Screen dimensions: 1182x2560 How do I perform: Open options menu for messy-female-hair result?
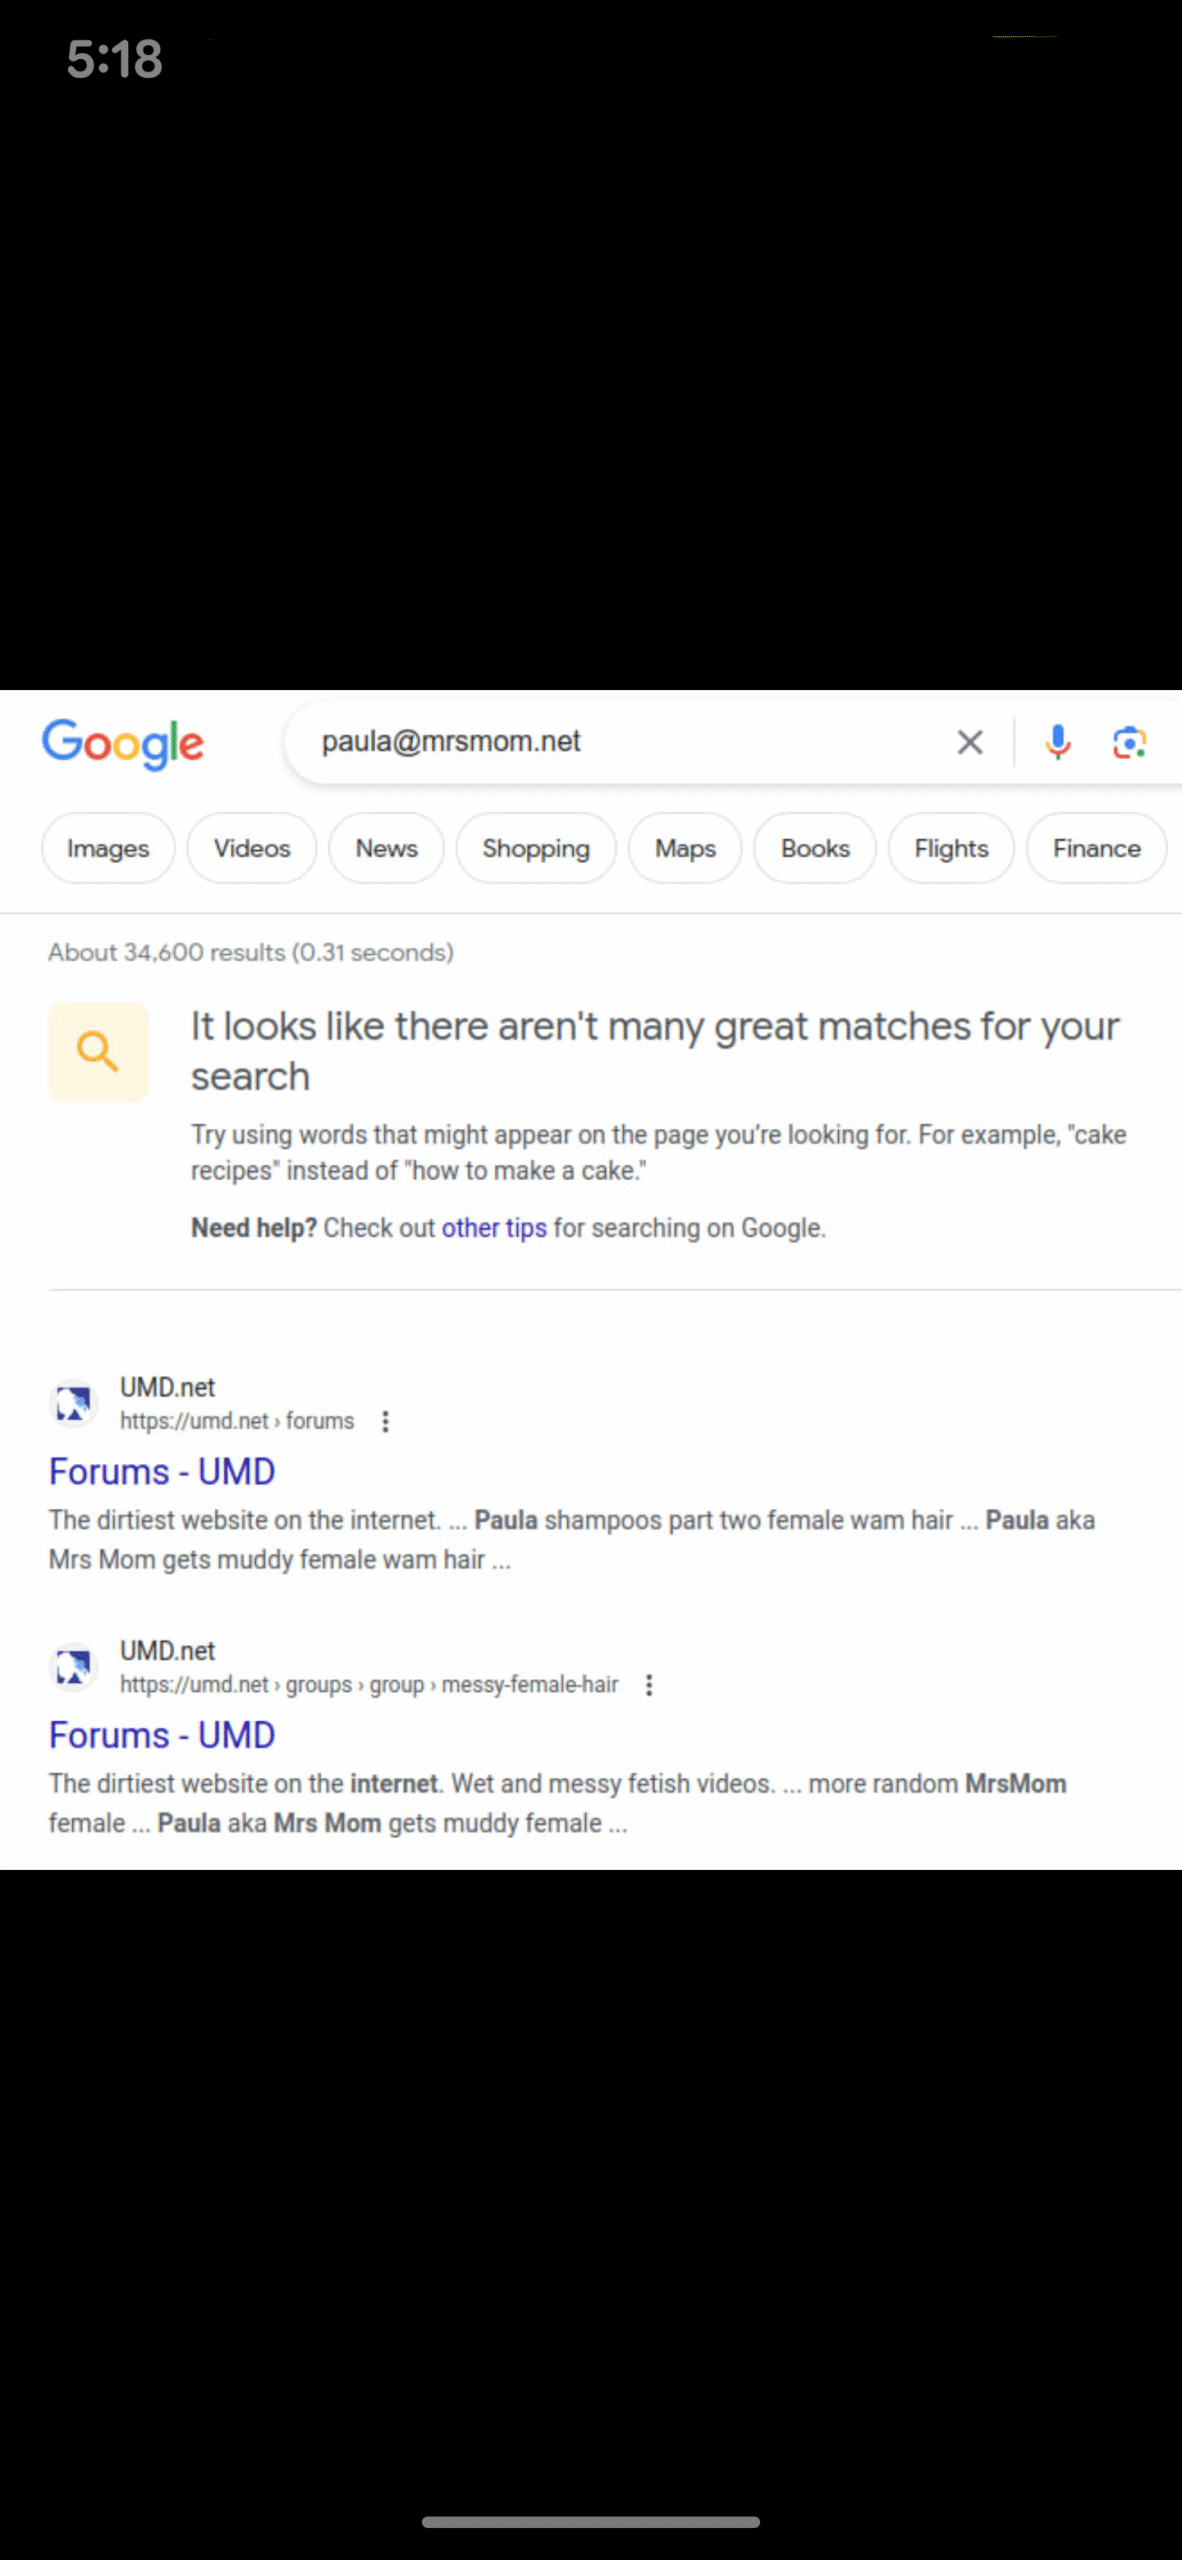point(649,1685)
